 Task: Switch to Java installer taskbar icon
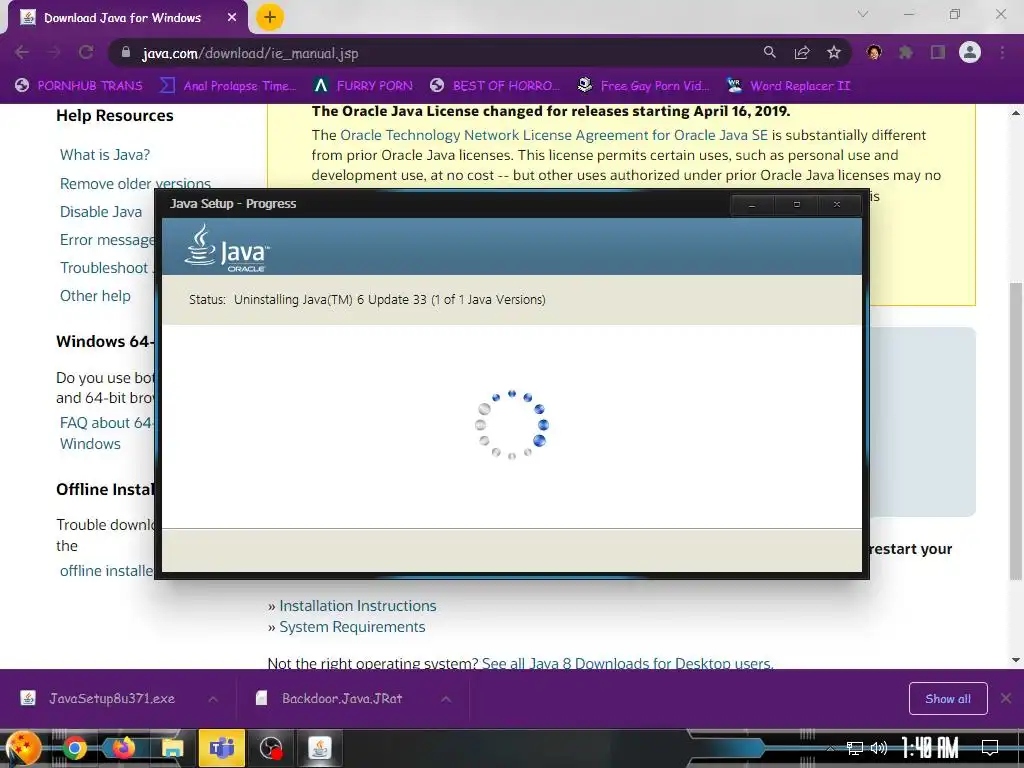pyautogui.click(x=319, y=748)
